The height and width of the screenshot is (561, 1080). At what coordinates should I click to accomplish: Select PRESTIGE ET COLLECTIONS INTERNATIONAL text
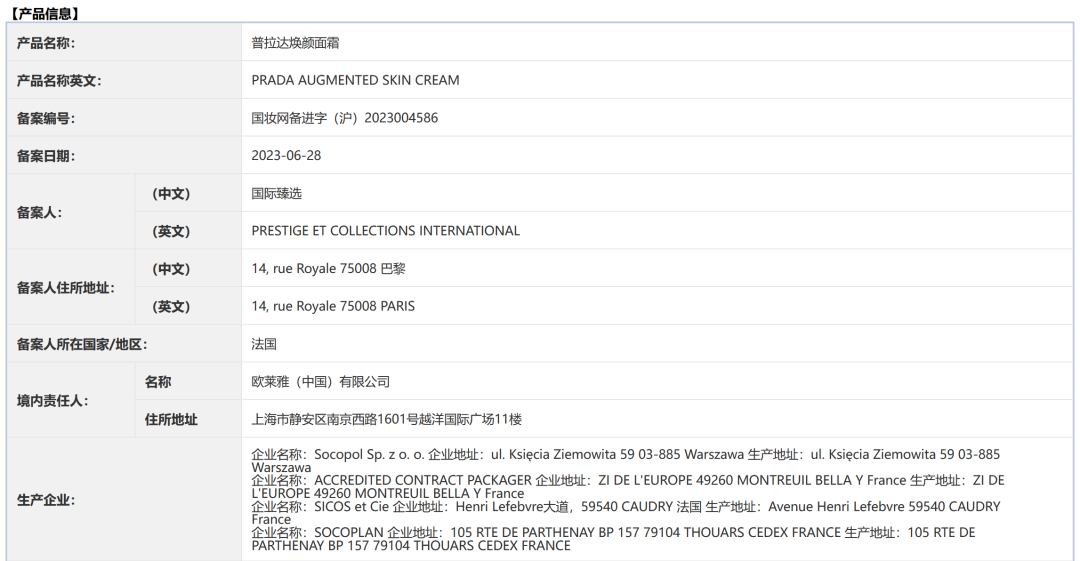385,231
